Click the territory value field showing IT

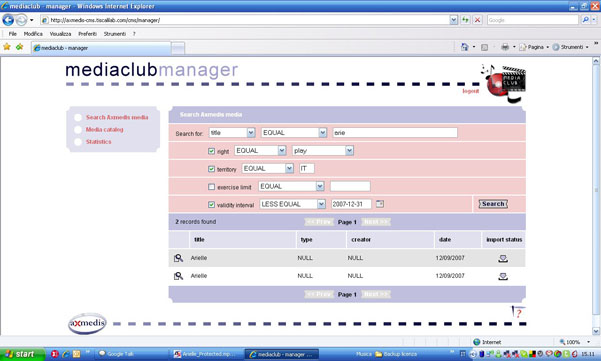coord(307,168)
